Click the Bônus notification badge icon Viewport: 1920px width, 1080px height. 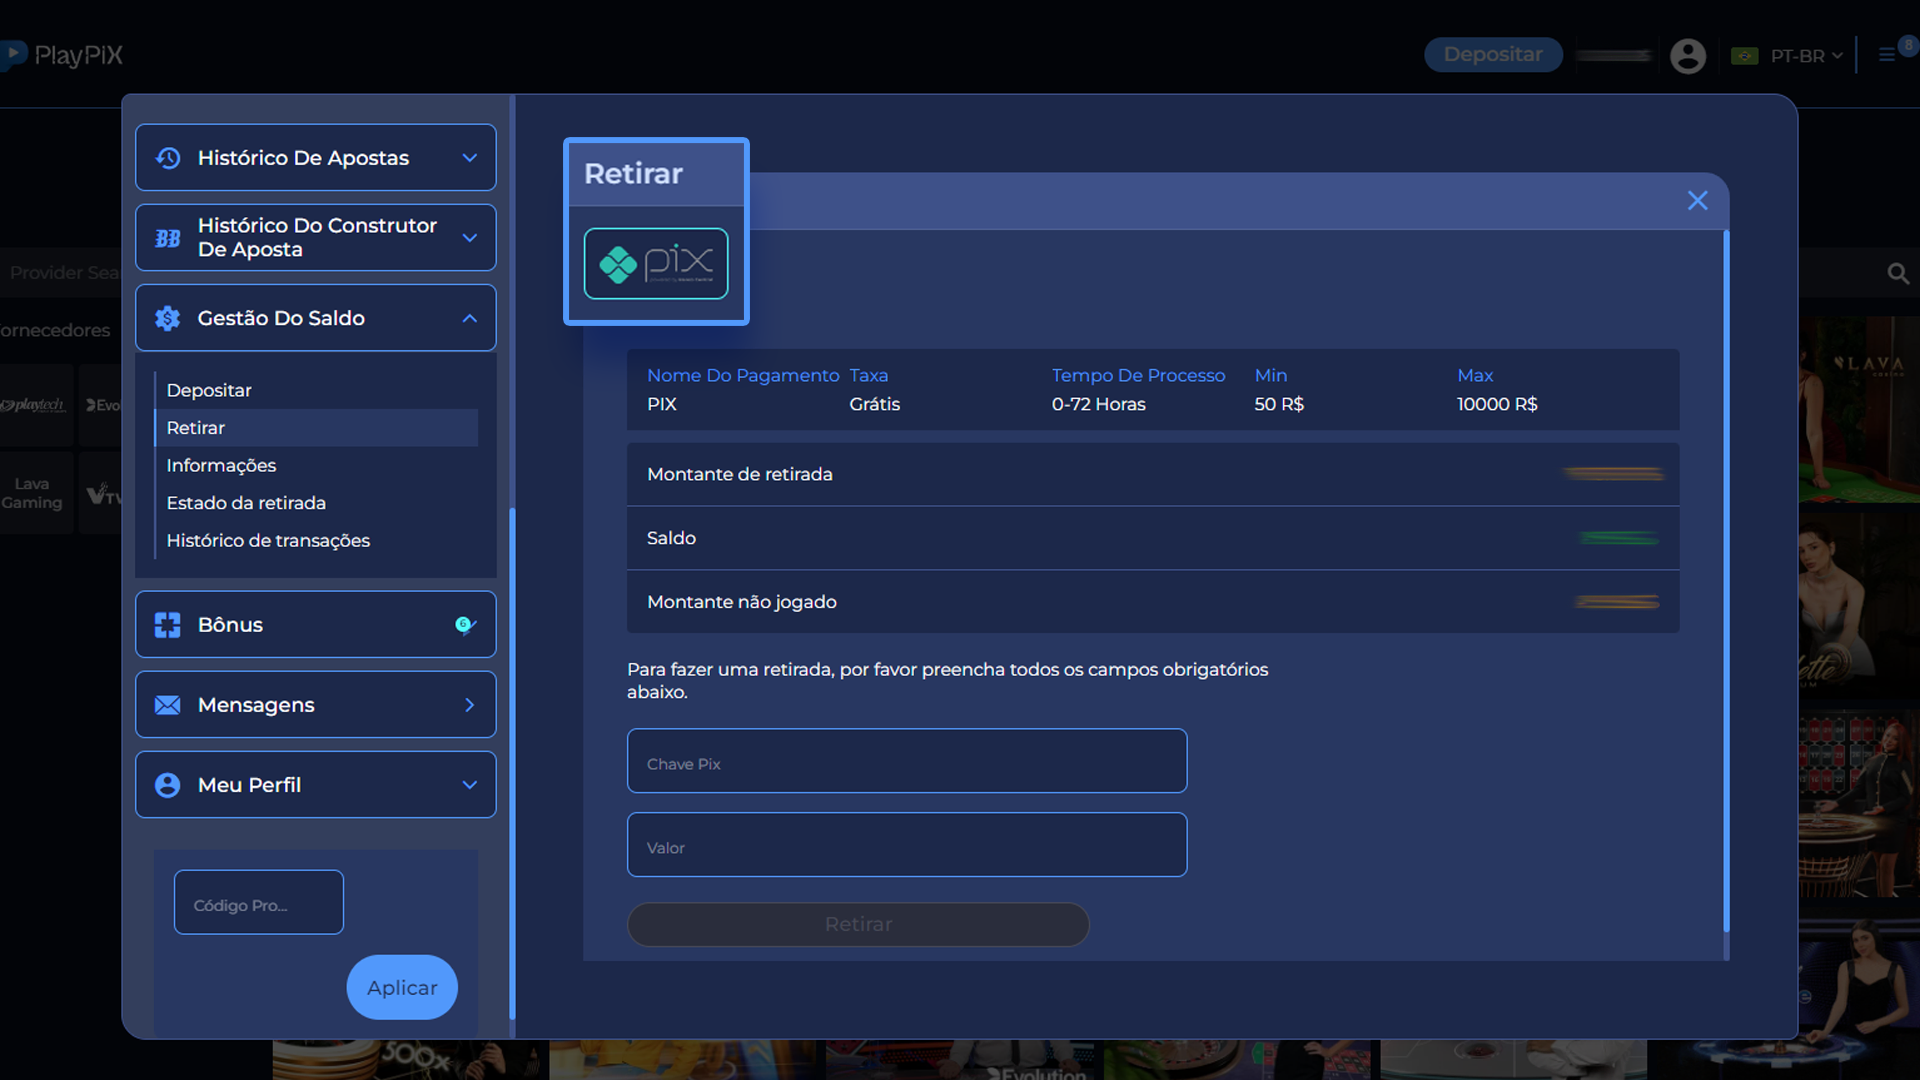coord(465,625)
